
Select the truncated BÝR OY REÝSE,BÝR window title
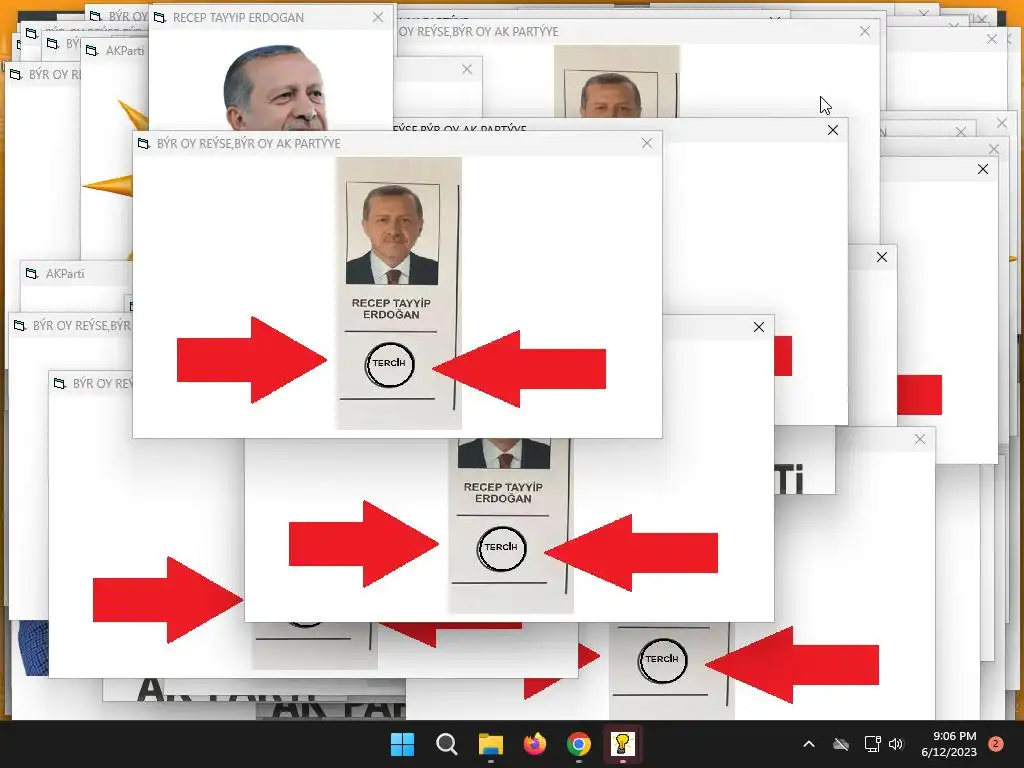pos(82,325)
